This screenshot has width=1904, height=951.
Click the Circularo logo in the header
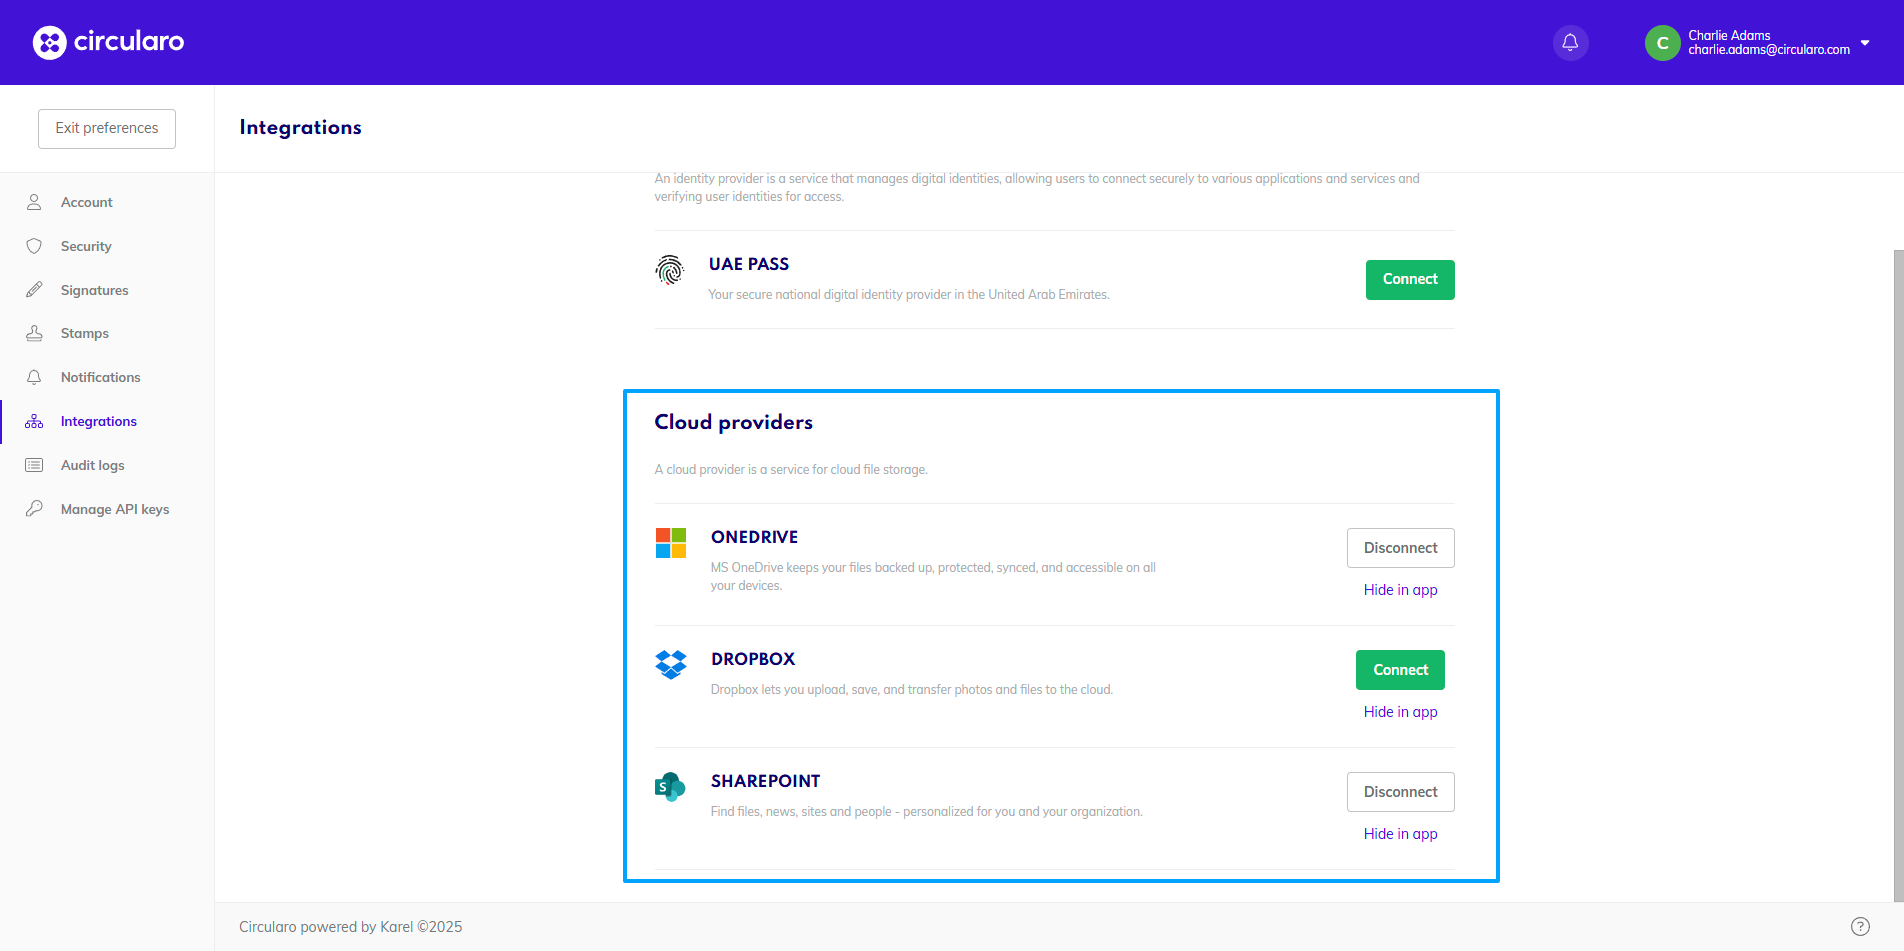107,42
